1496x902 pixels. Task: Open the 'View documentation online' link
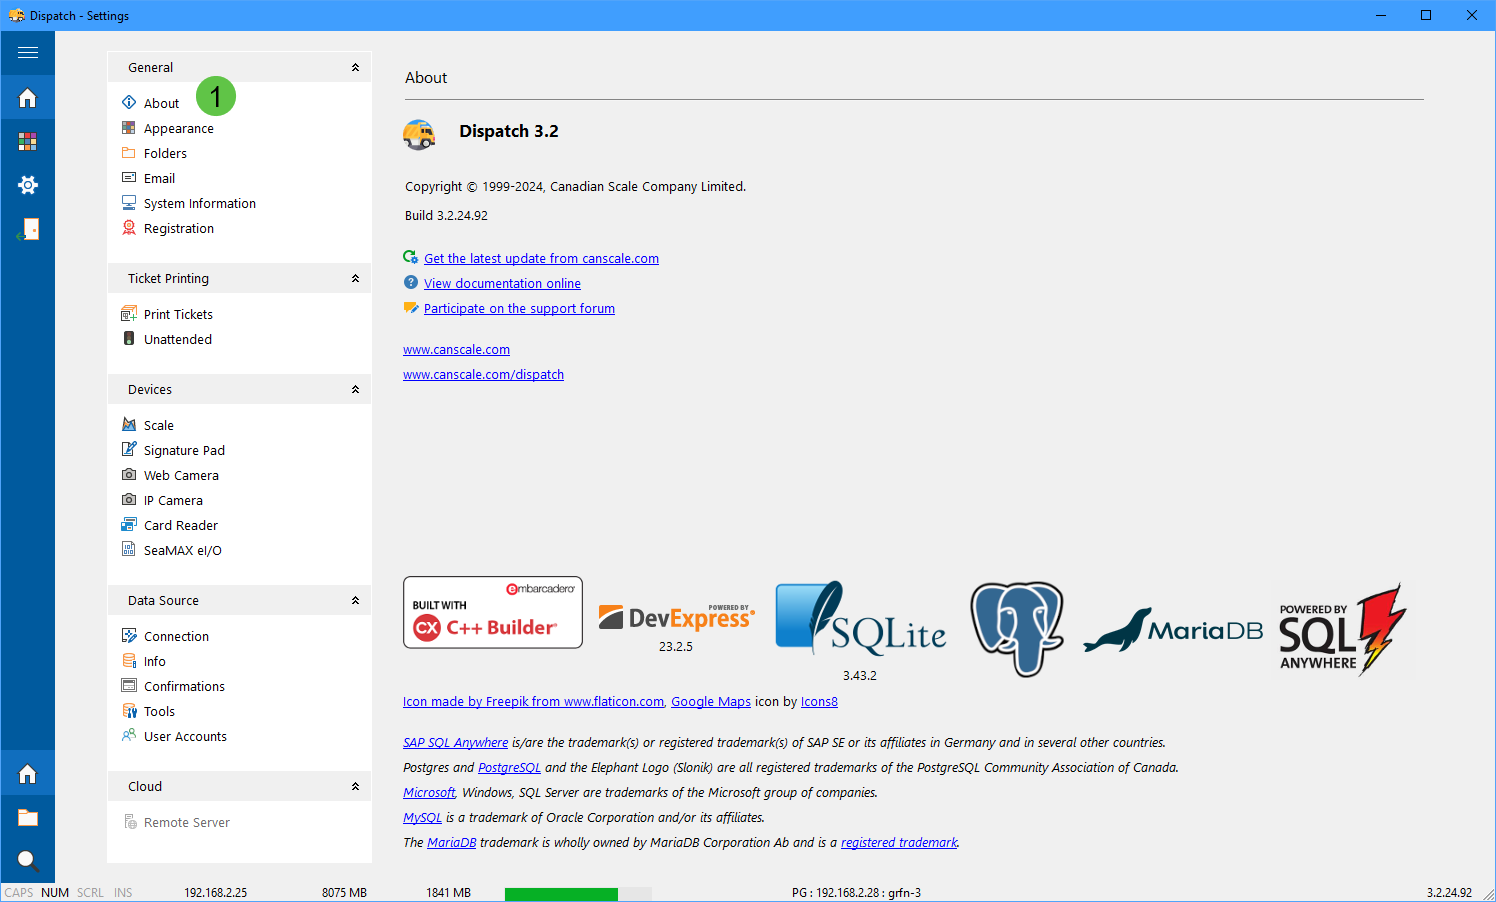pyautogui.click(x=502, y=283)
